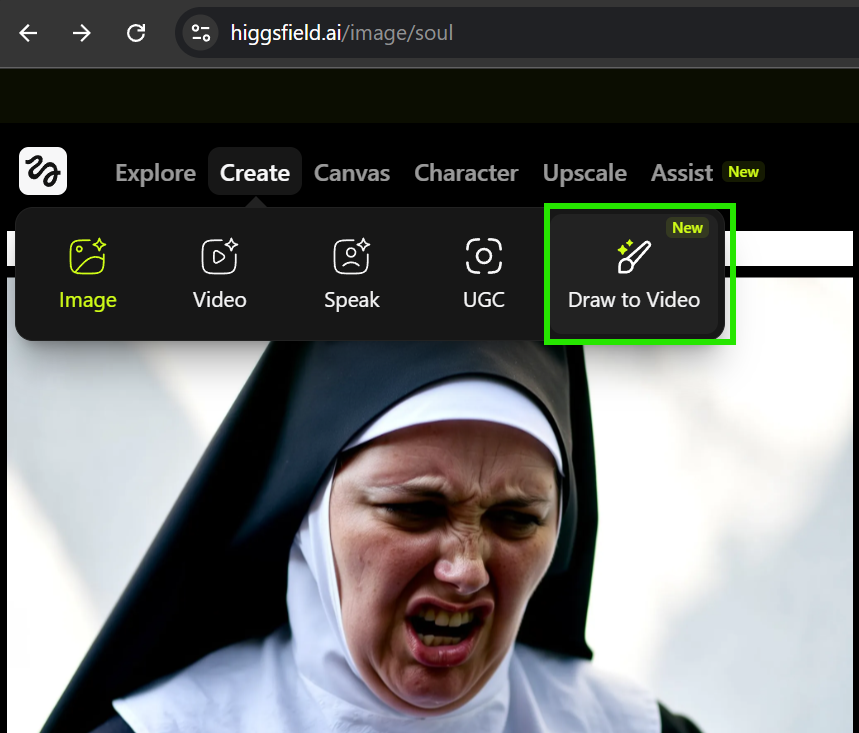Click the Speak person icon

point(352,256)
